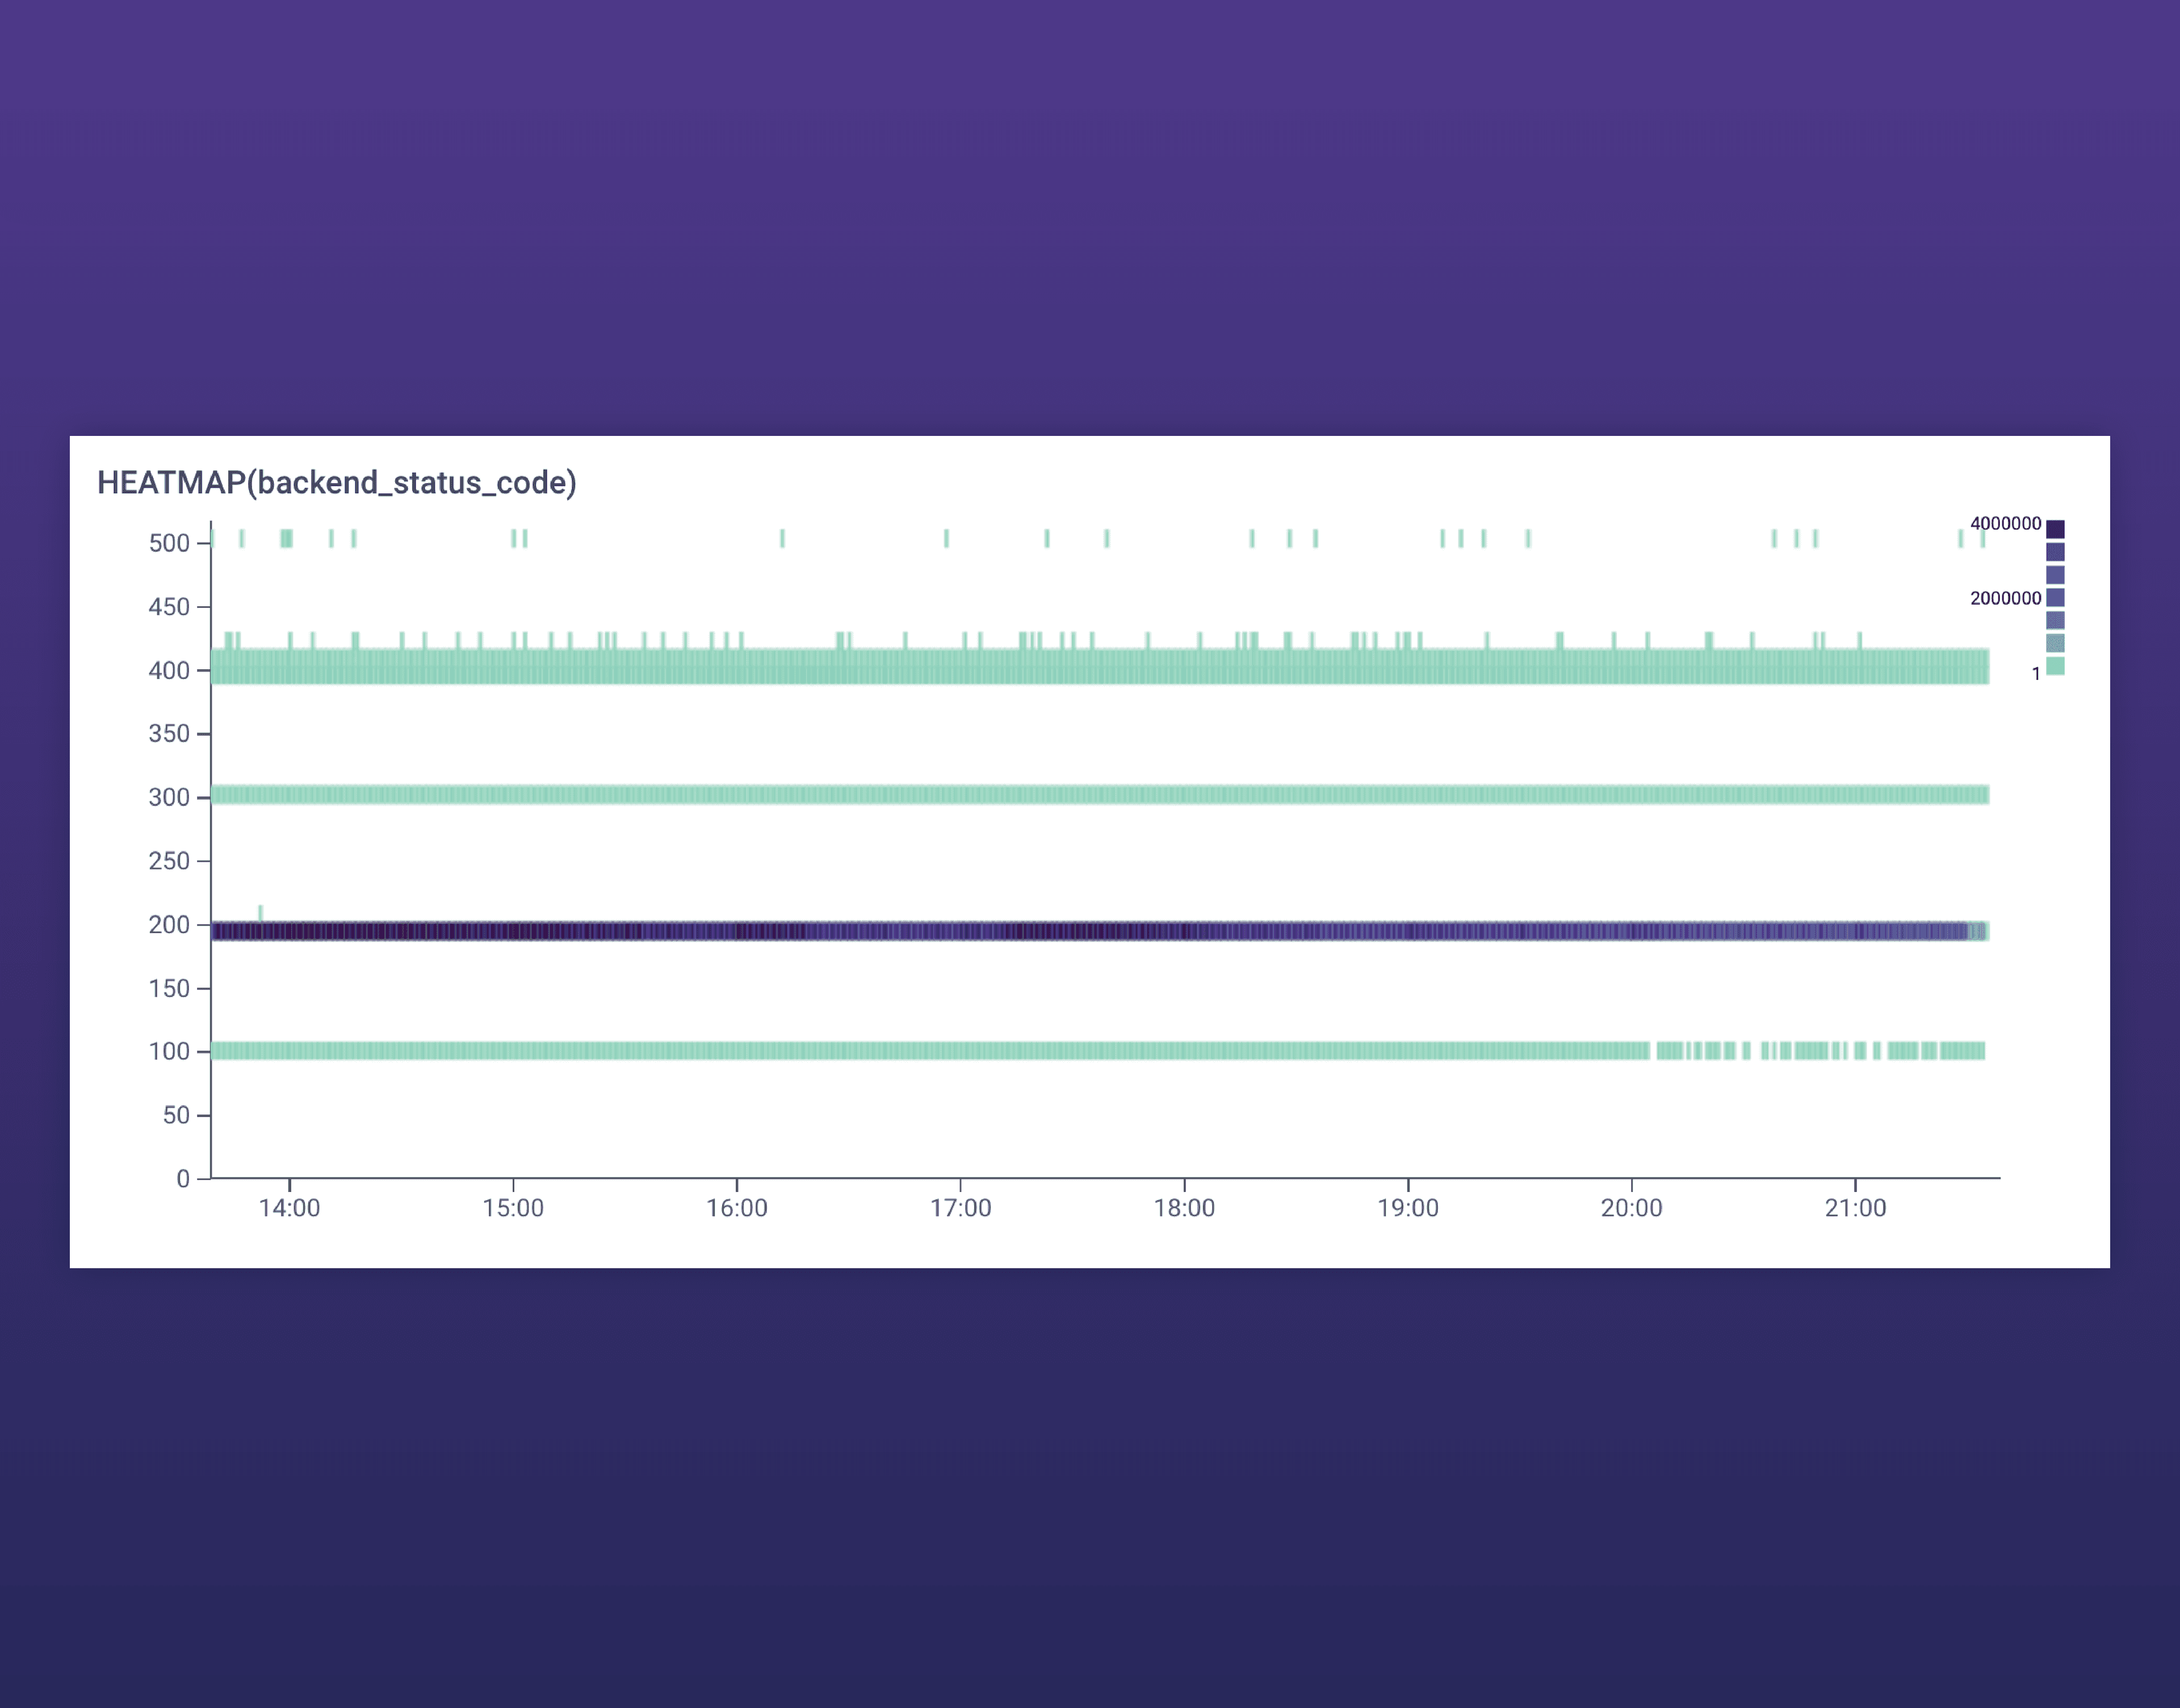This screenshot has width=2180, height=1708.
Task: Click the 350 y-axis label
Action: [169, 734]
